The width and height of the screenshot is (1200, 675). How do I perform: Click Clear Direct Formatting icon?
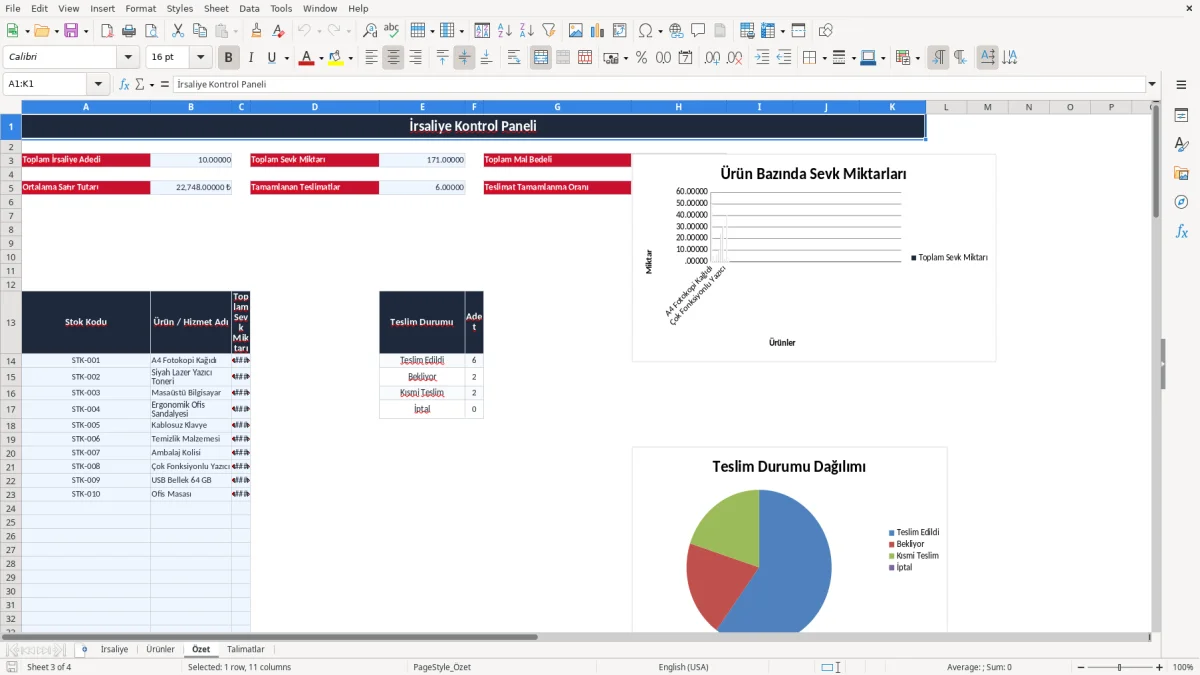[277, 31]
